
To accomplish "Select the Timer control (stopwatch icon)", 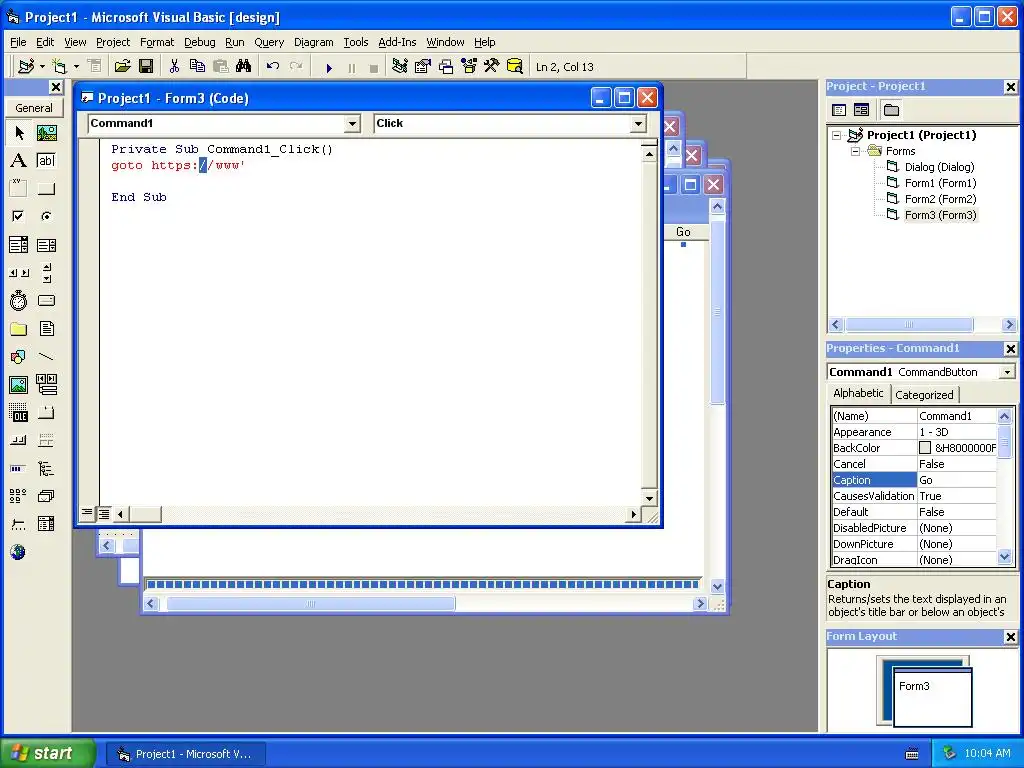I will [x=19, y=300].
